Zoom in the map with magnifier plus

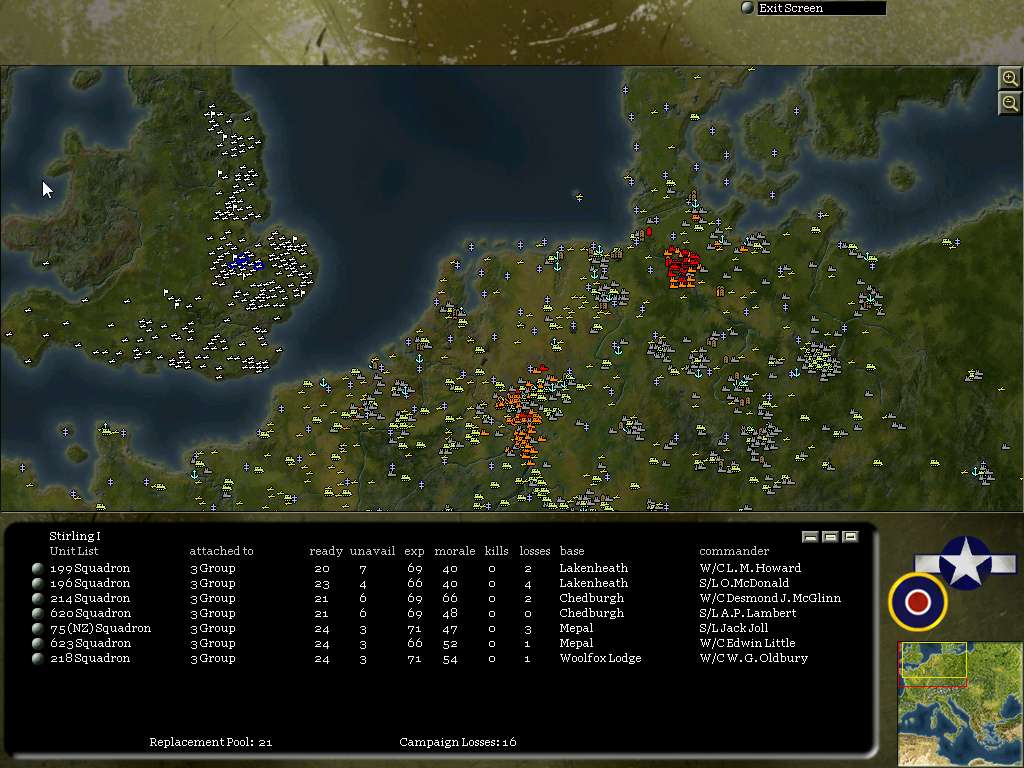[x=1009, y=79]
